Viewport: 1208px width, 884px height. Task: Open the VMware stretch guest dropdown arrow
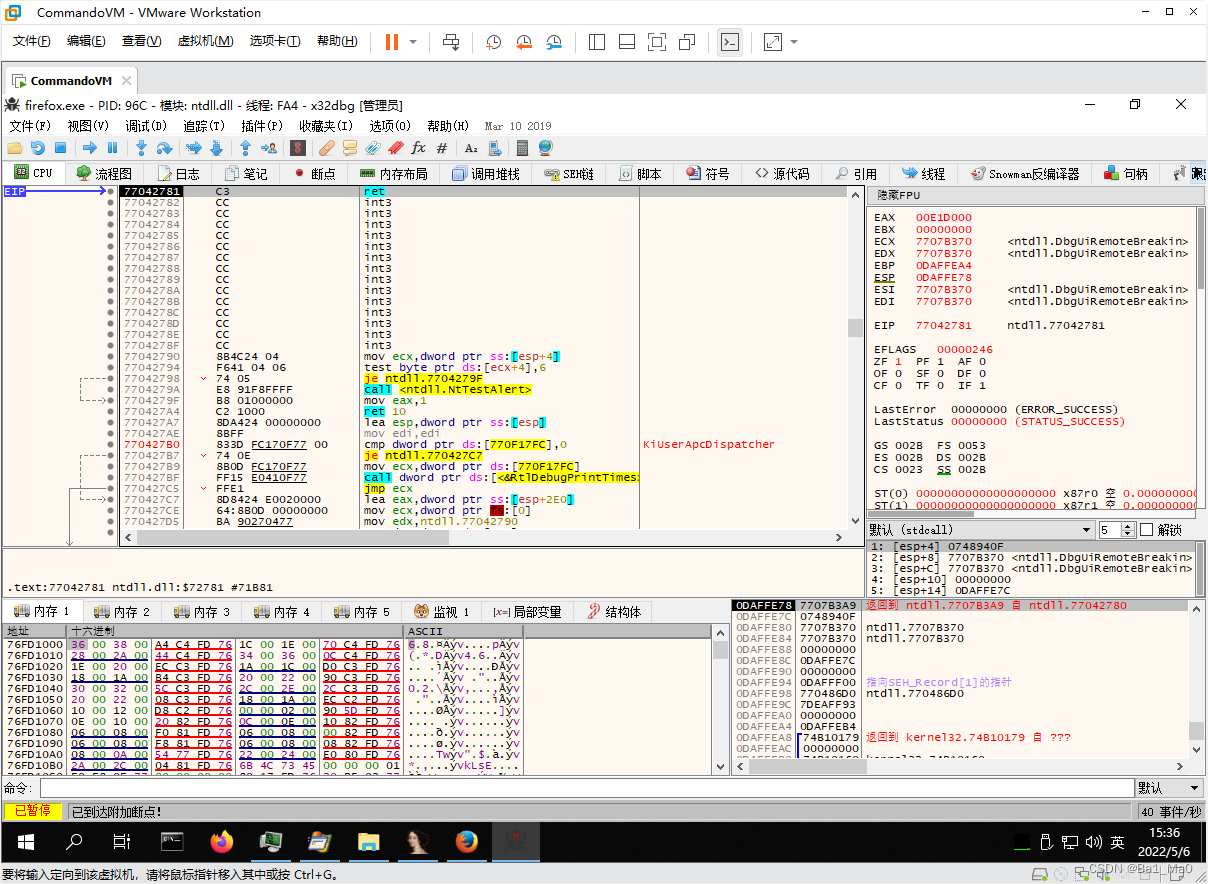tap(794, 42)
